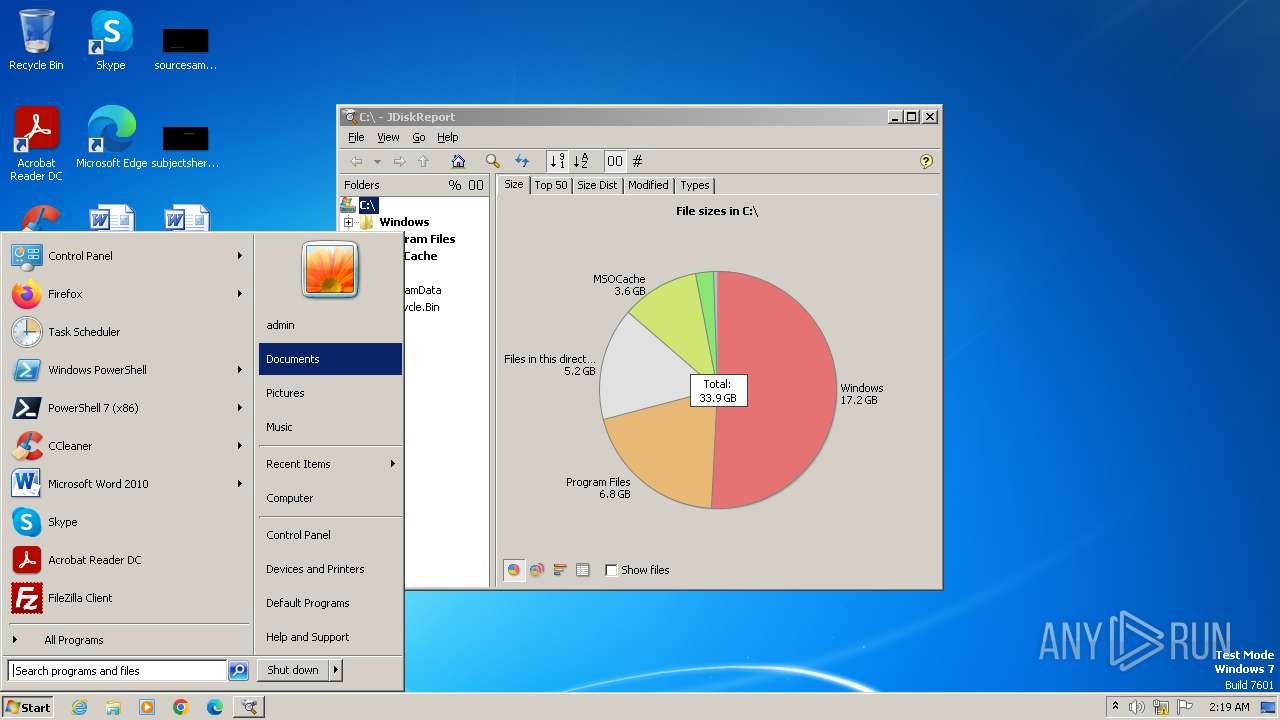Image resolution: width=1280 pixels, height=720 pixels.
Task: Click the Search programs and files field
Action: [117, 671]
